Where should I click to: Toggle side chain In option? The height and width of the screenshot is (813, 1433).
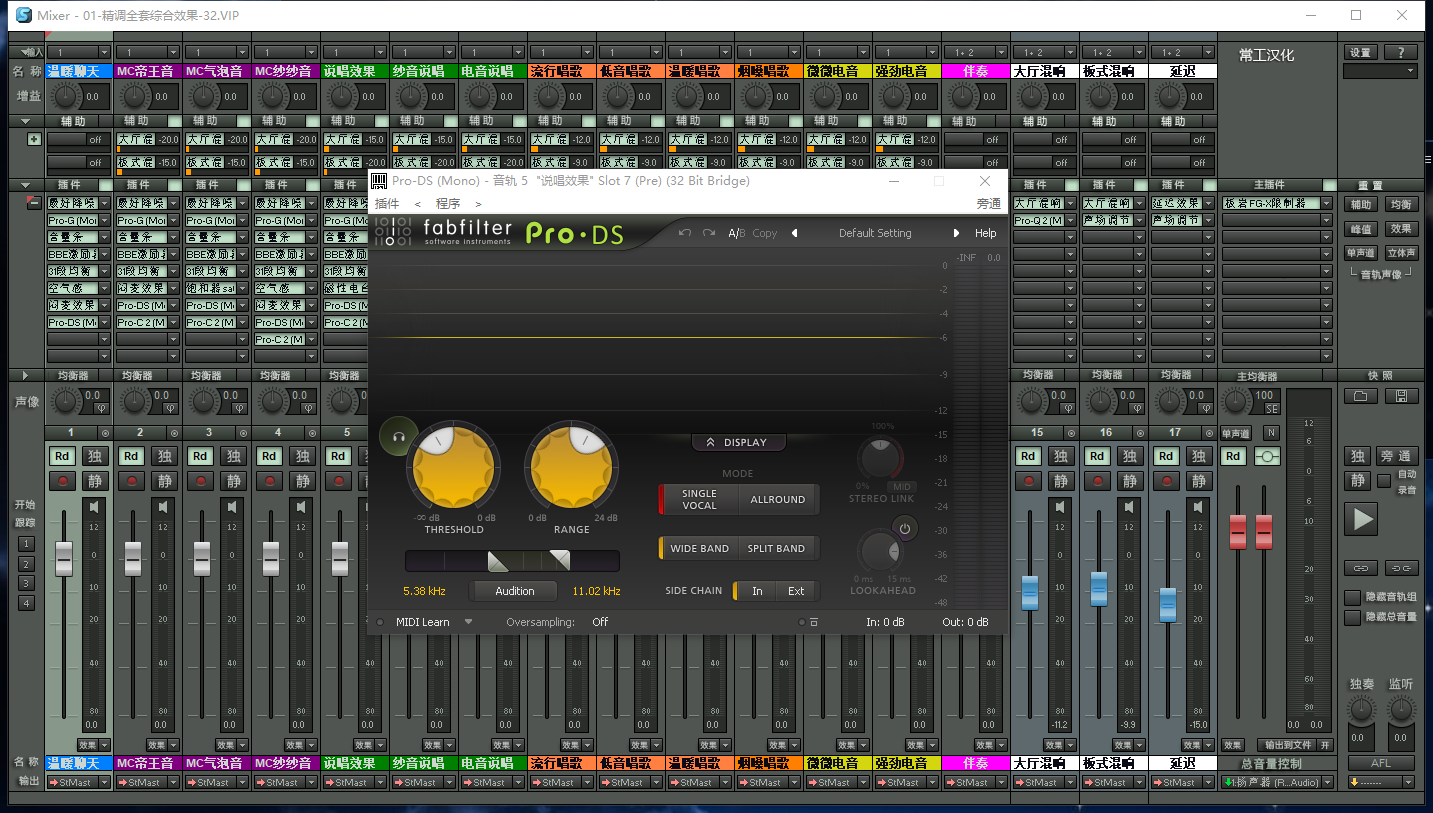[757, 591]
